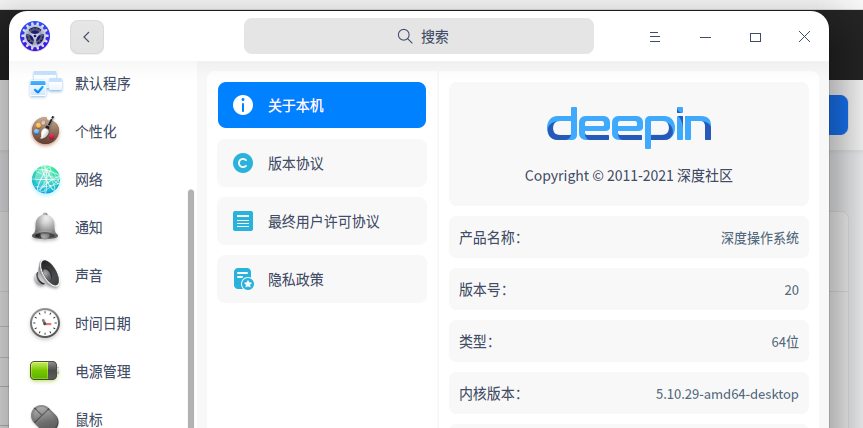Click the sidebar vertical scrollbar
Viewport: 863px width, 428px height.
pos(191,308)
